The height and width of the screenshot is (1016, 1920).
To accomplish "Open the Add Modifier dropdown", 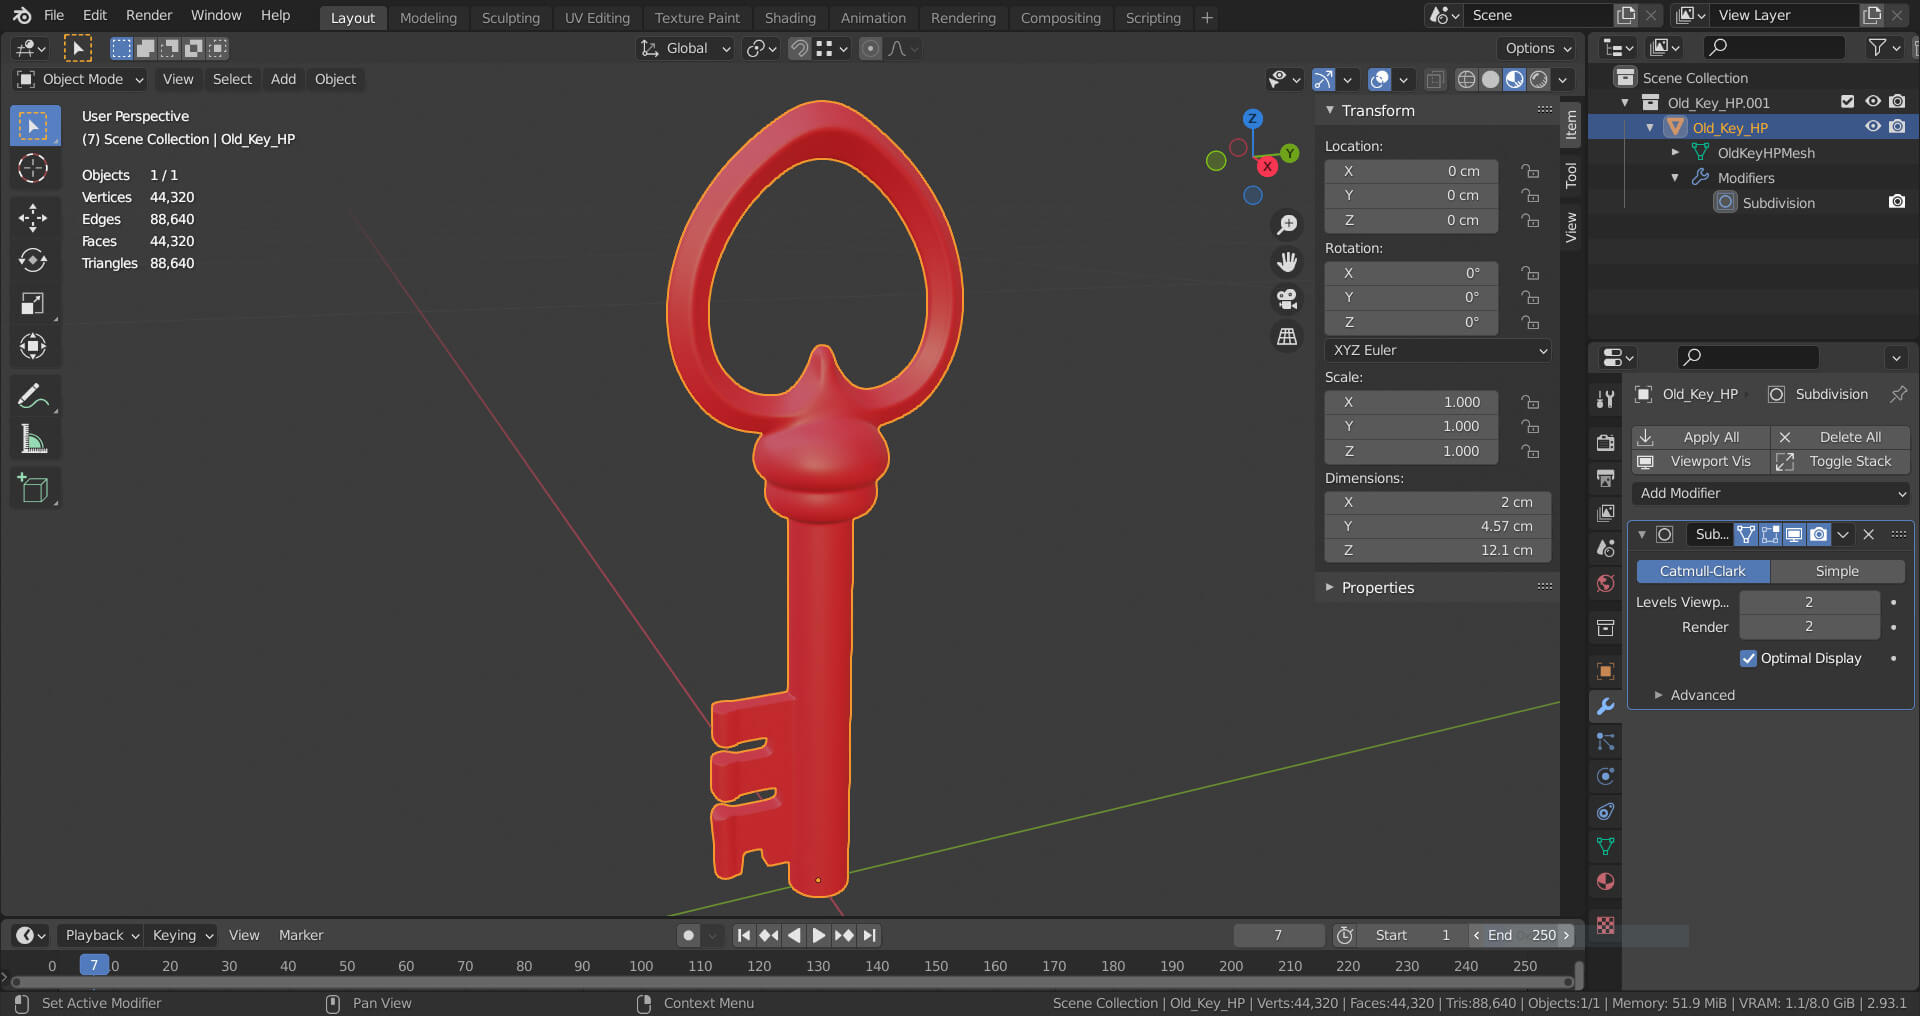I will point(1770,493).
